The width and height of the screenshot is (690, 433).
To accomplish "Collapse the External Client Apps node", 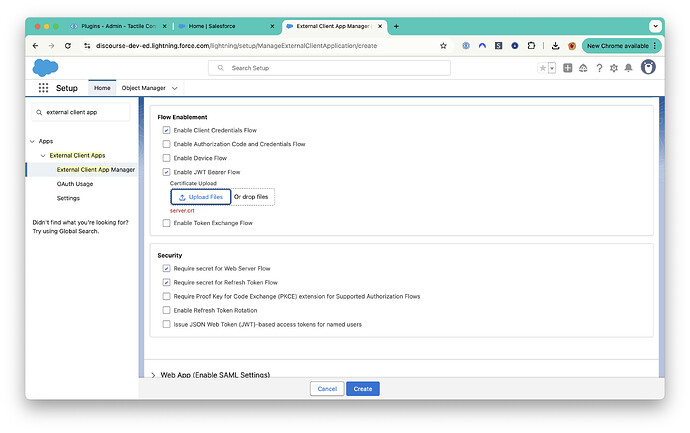I will 43,156.
